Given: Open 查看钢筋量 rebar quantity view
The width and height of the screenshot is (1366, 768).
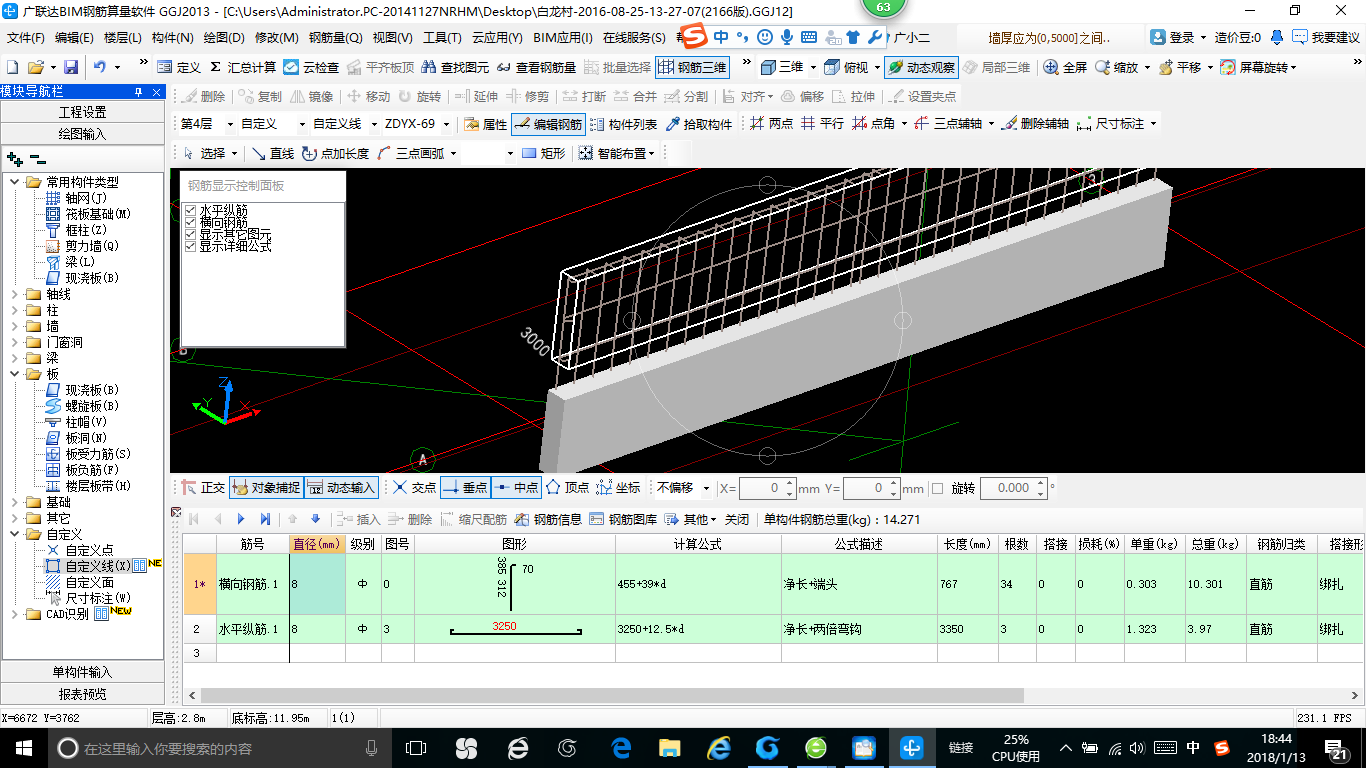Looking at the screenshot, I should click(536, 67).
